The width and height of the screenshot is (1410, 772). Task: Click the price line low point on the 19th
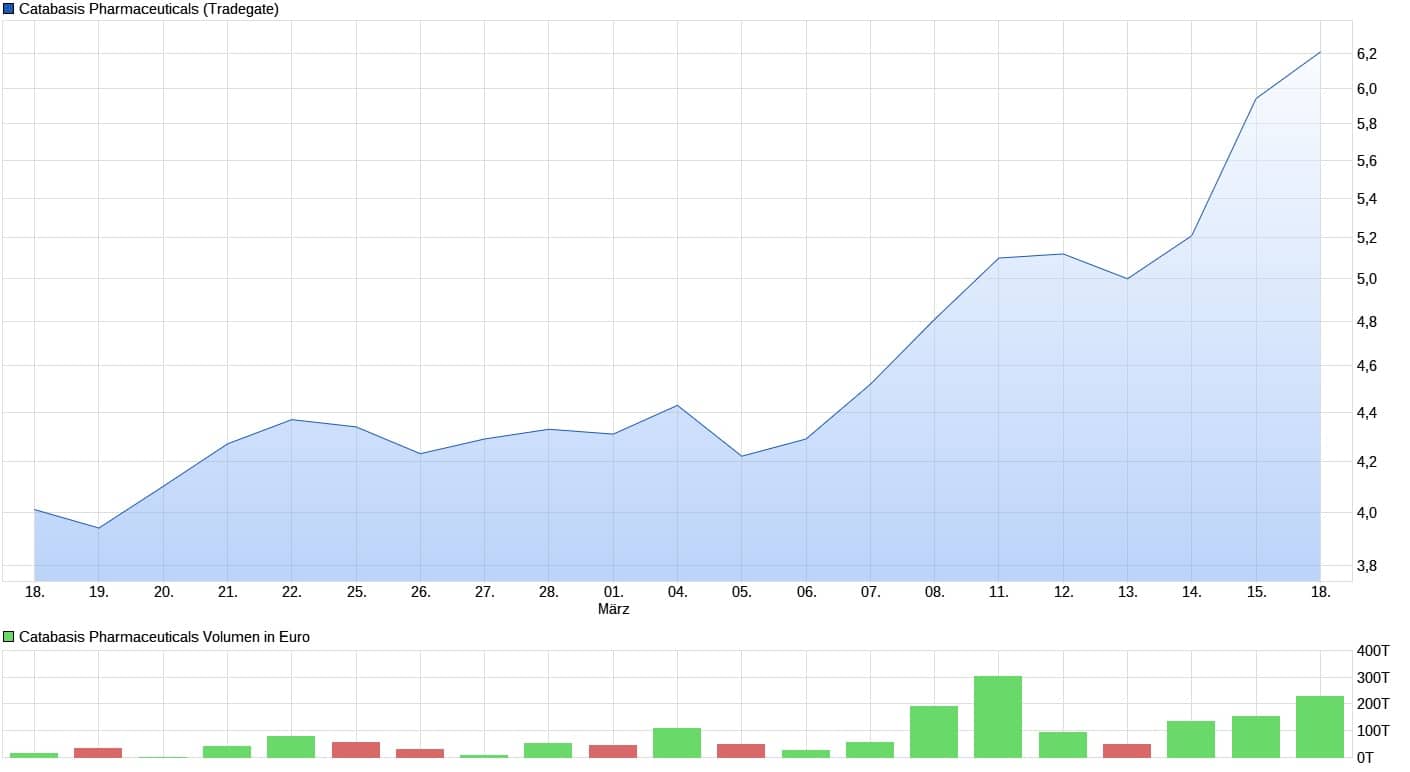[x=98, y=527]
